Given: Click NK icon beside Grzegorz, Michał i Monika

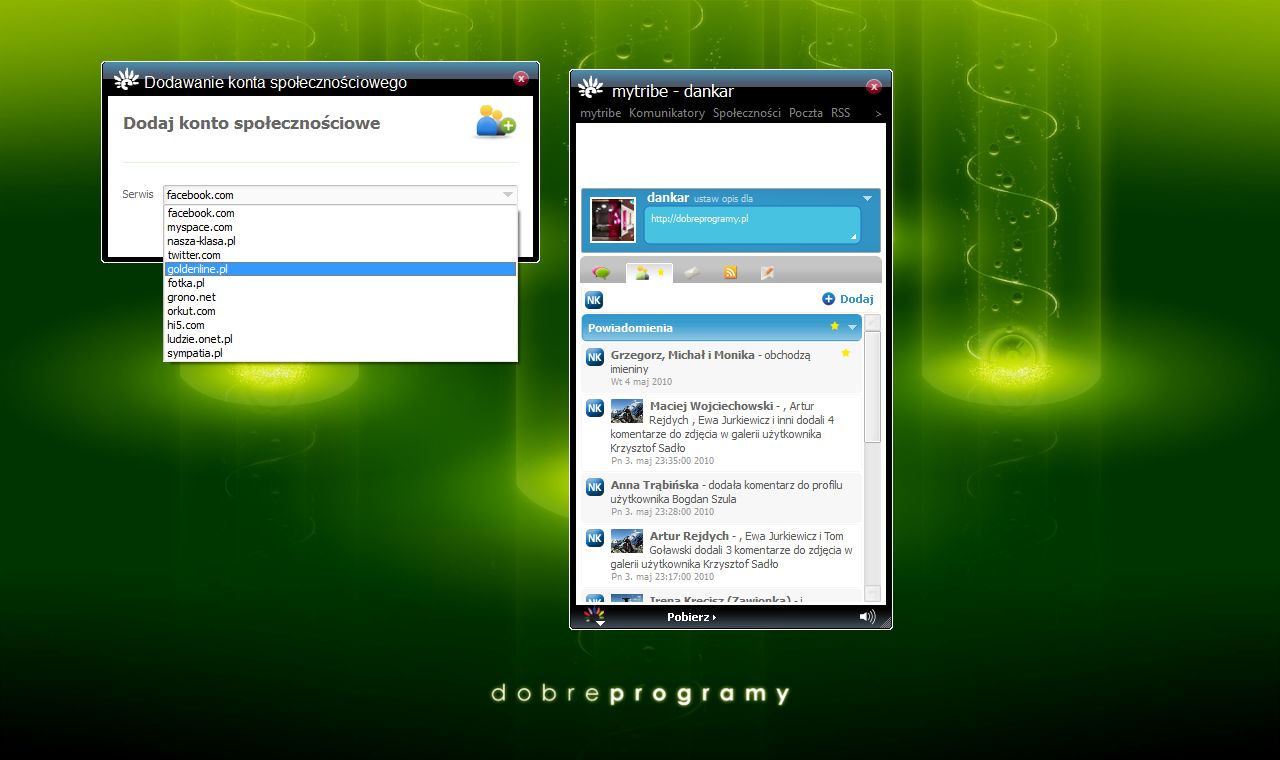Looking at the screenshot, I should pyautogui.click(x=595, y=357).
